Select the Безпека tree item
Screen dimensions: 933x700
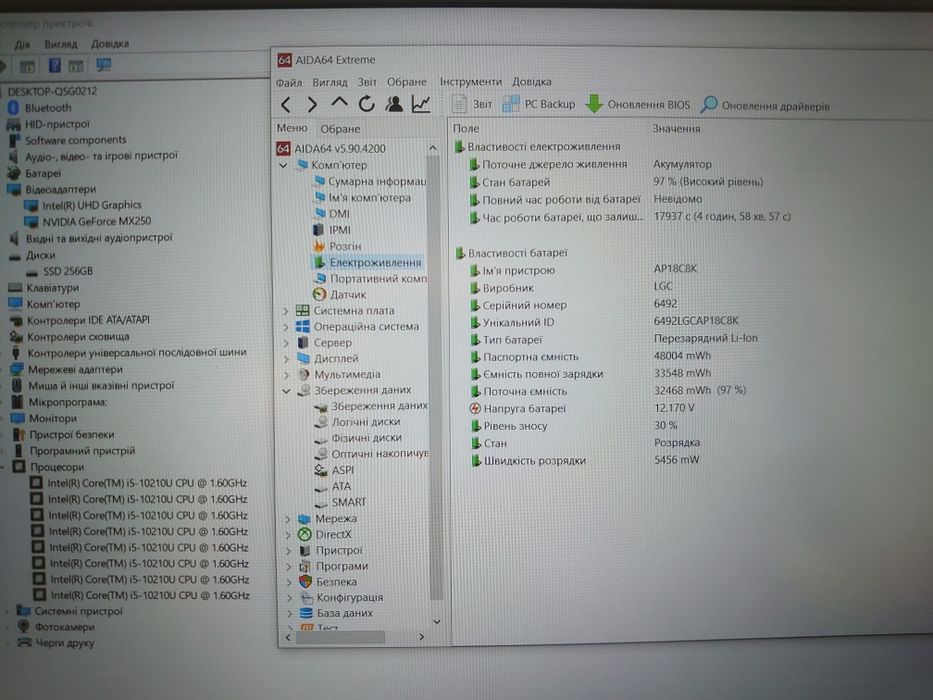(328, 582)
